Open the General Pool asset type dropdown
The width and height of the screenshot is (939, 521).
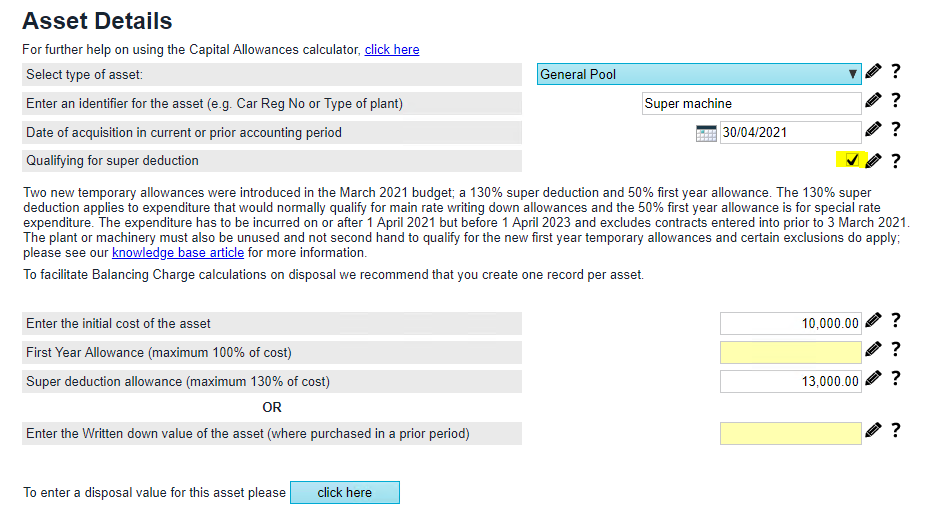pos(698,74)
